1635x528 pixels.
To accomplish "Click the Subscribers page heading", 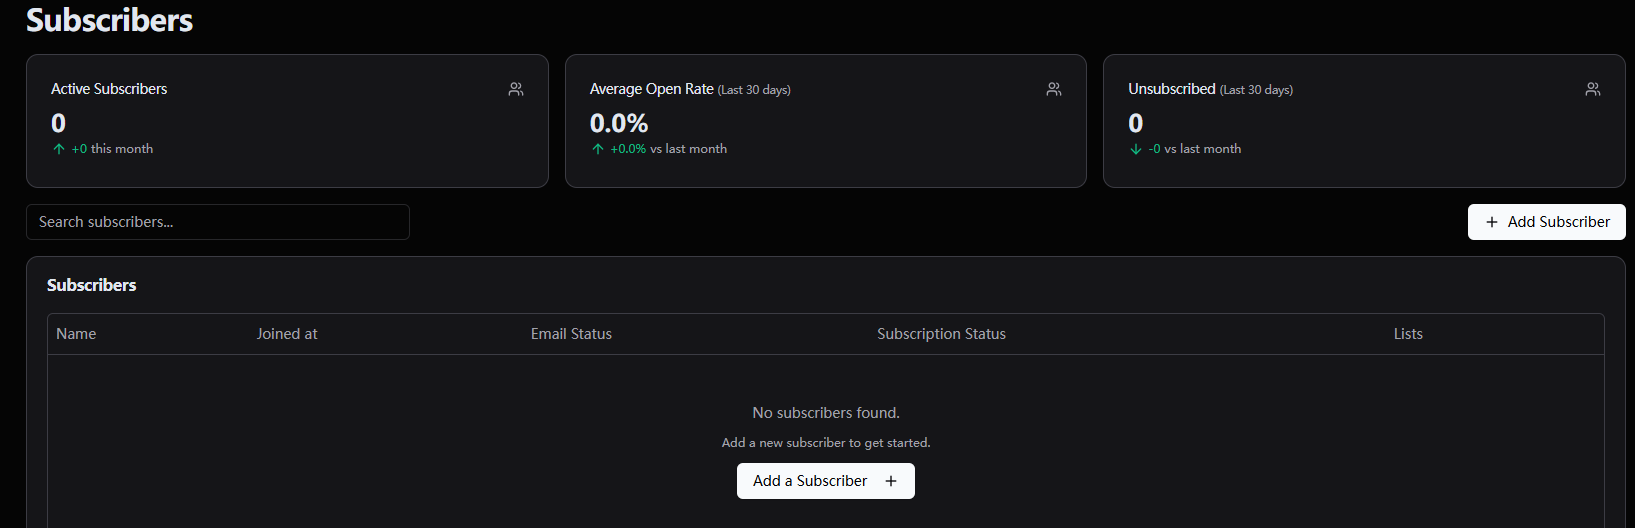I will point(110,20).
